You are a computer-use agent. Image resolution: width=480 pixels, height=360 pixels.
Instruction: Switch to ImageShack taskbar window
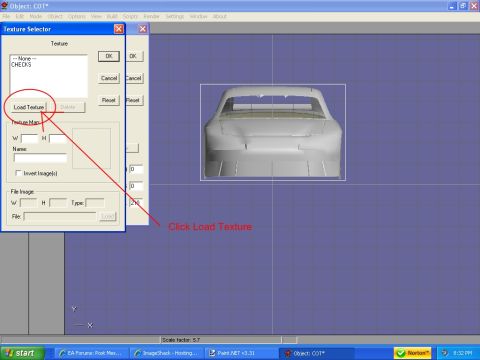[167, 353]
